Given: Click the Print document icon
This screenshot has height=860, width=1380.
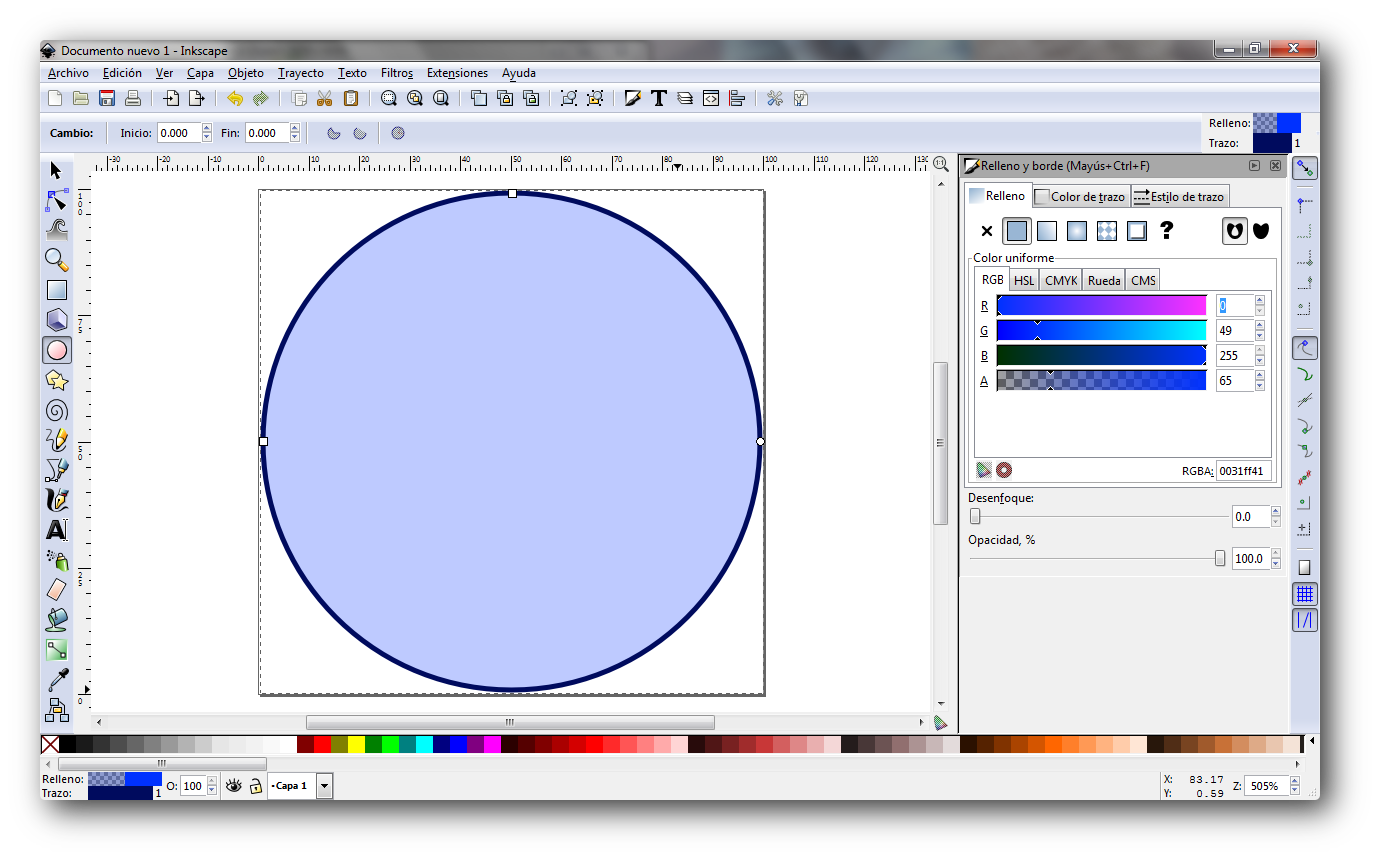Looking at the screenshot, I should coord(132,98).
